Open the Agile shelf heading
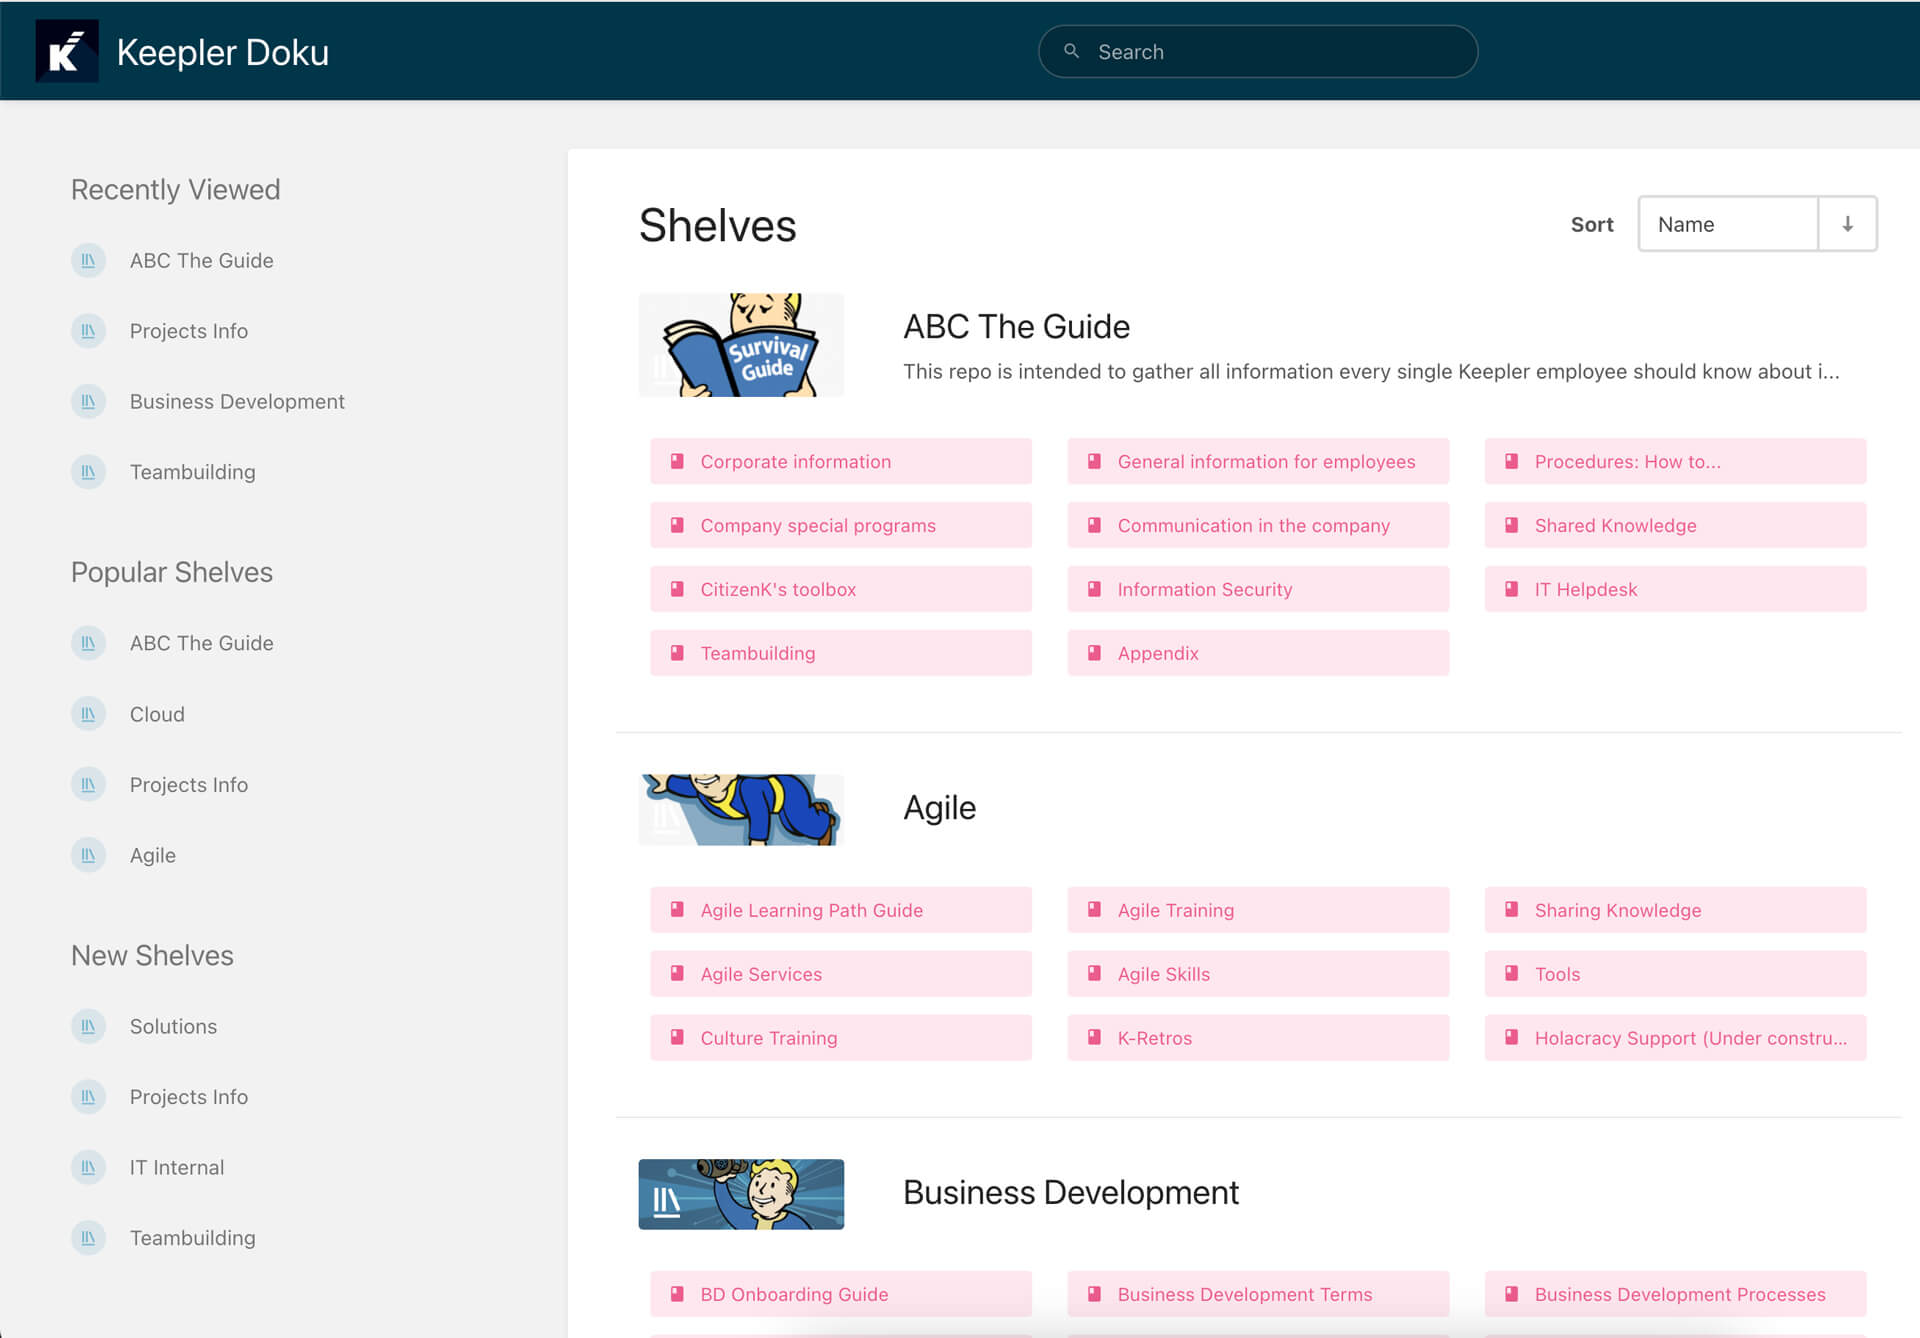Viewport: 1920px width, 1338px height. point(939,808)
